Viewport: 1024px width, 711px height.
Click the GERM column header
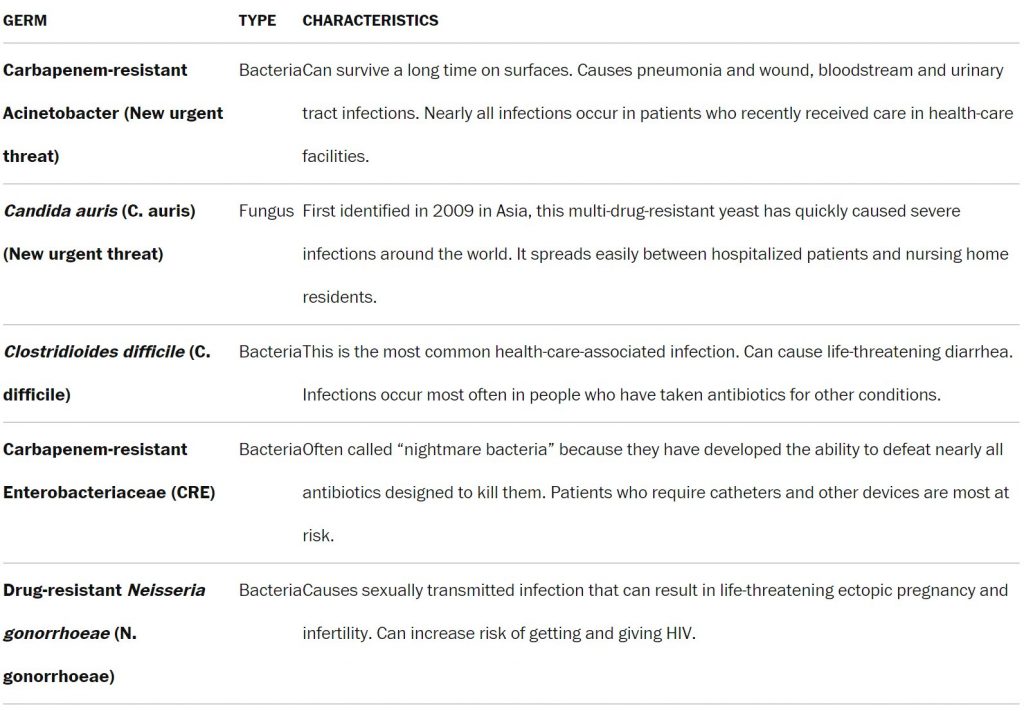tap(25, 20)
